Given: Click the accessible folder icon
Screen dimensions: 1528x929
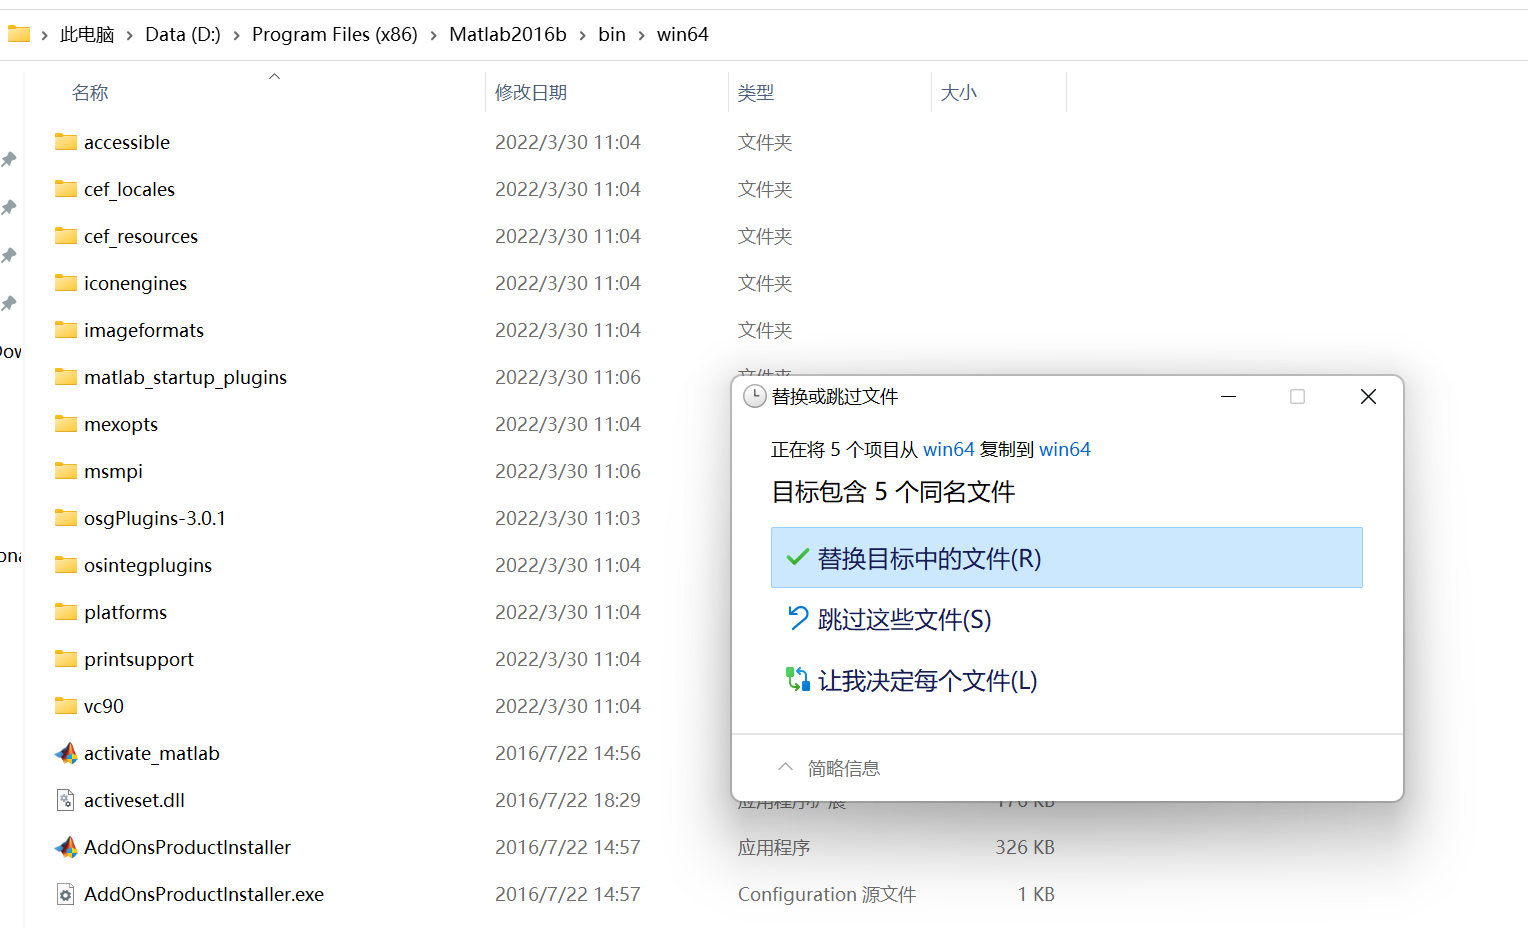Looking at the screenshot, I should [x=66, y=142].
